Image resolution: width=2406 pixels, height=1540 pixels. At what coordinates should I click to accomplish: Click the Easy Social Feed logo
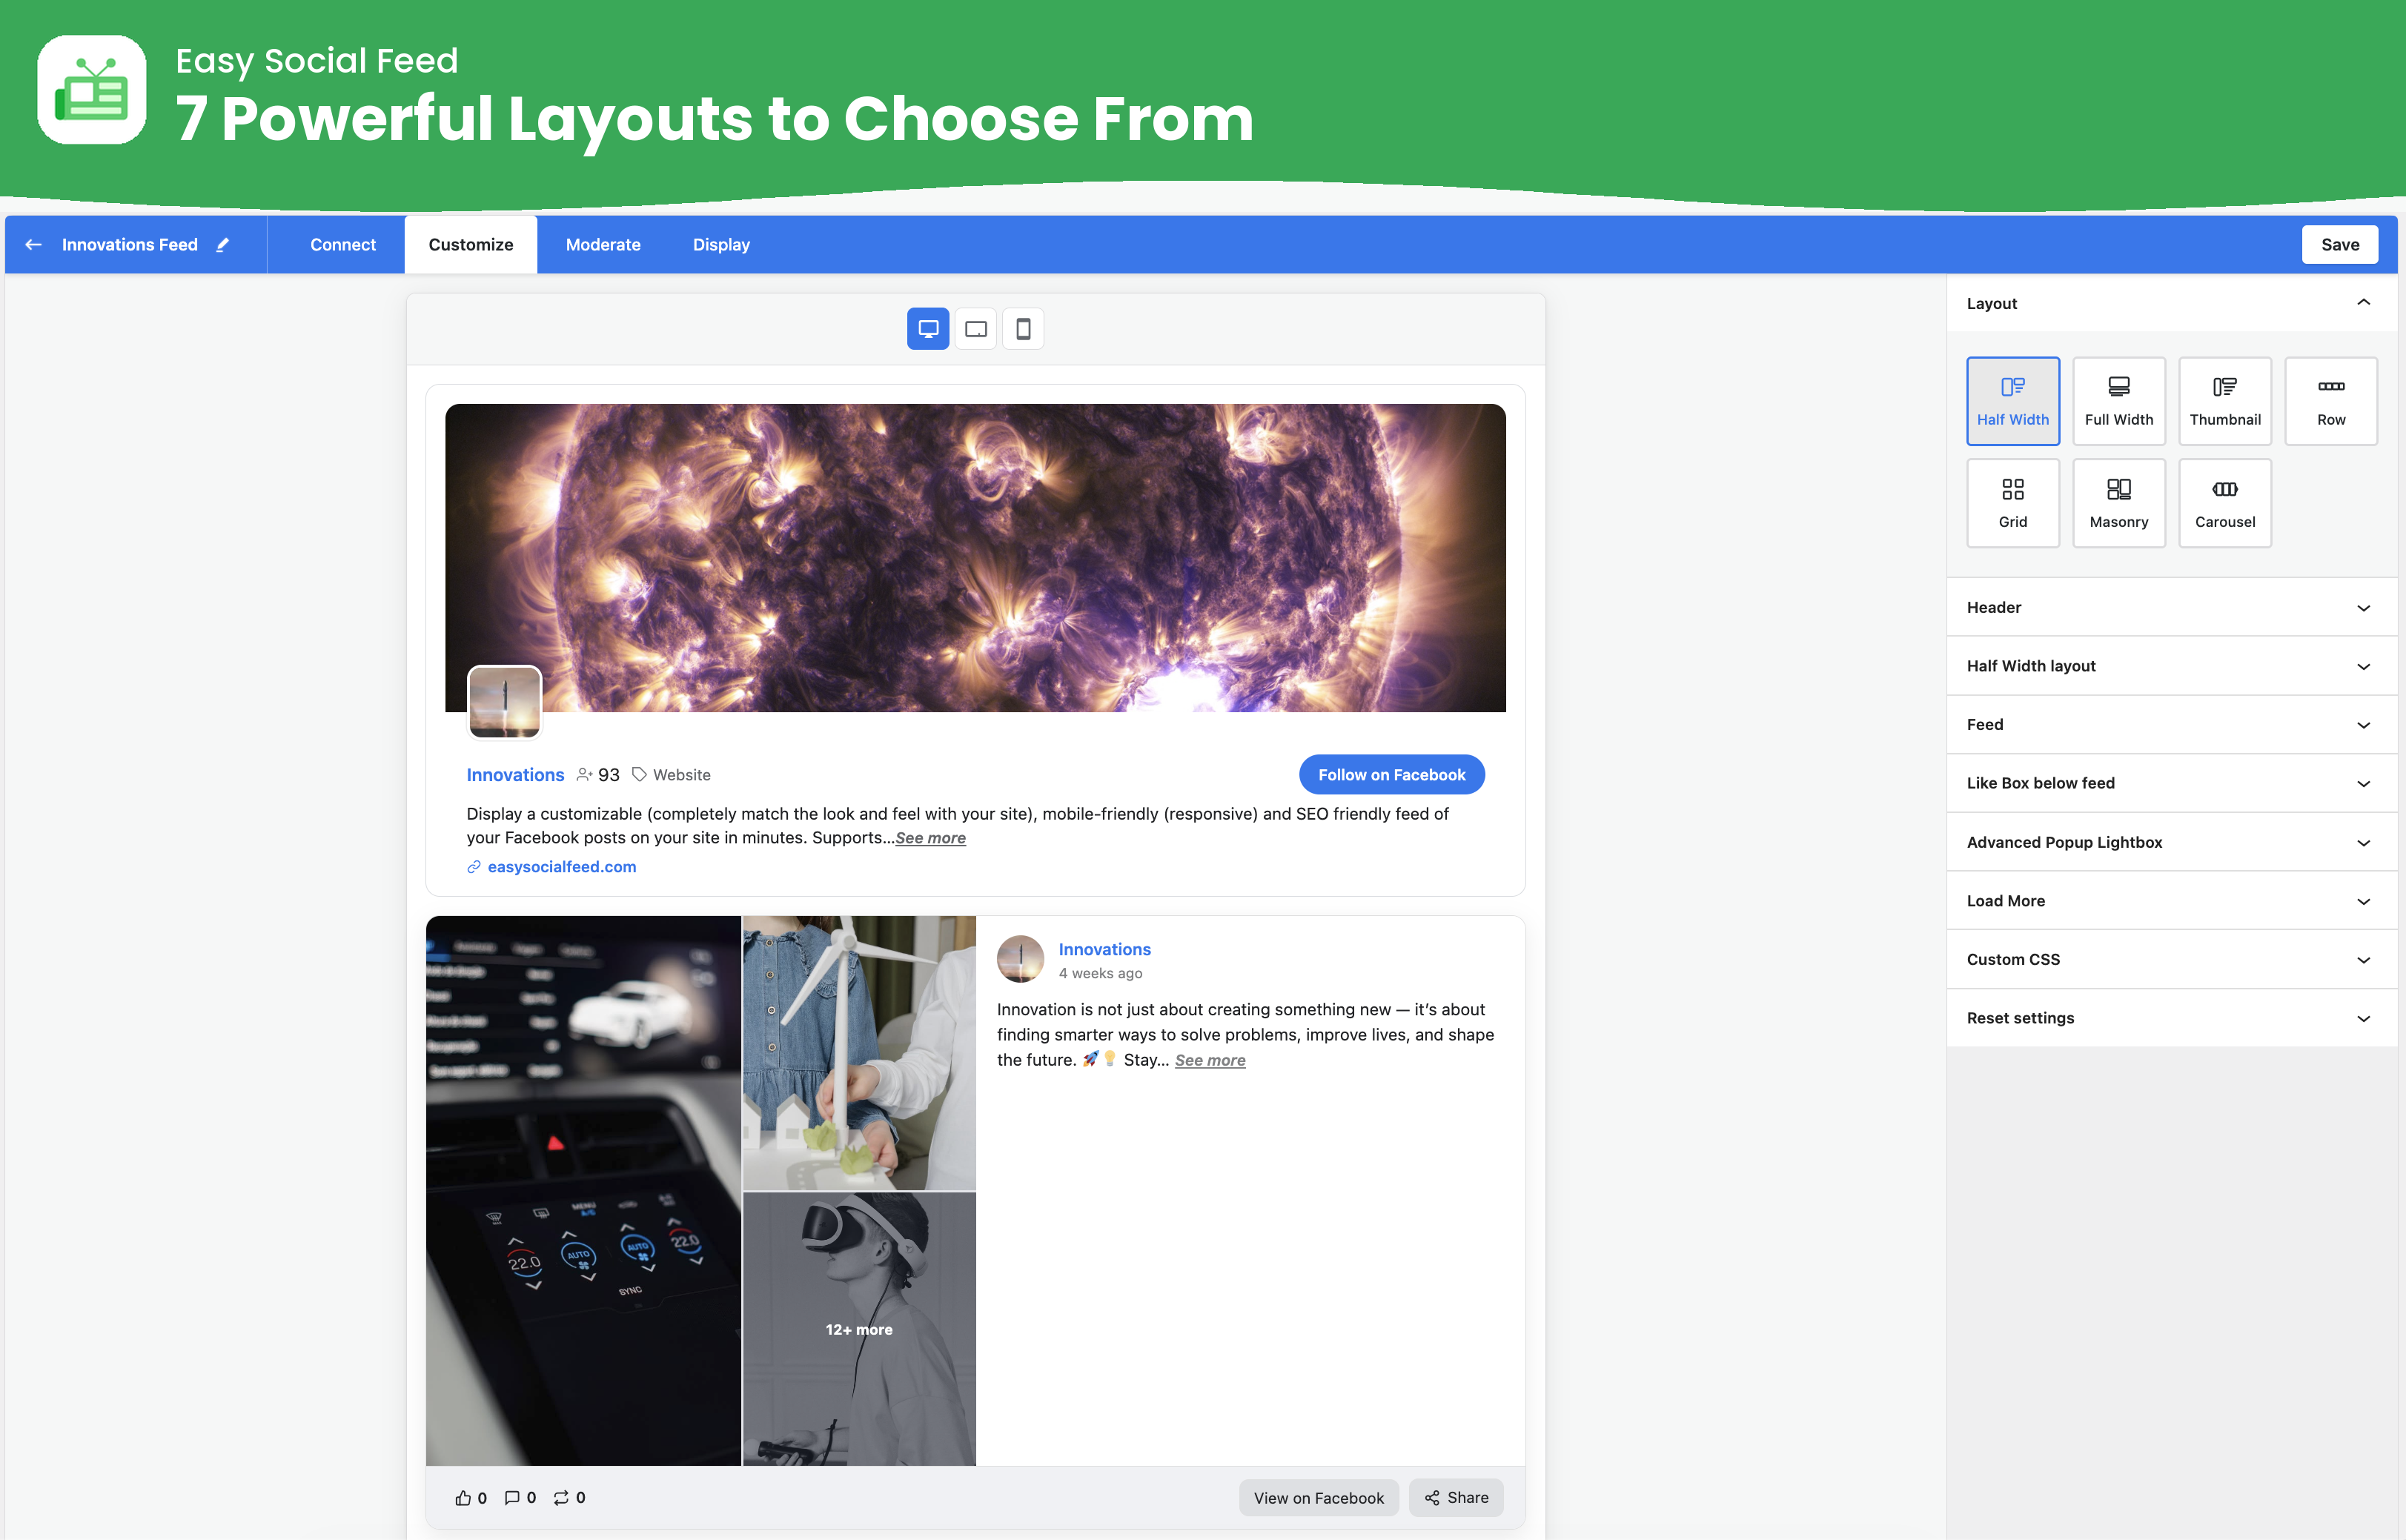(x=92, y=90)
